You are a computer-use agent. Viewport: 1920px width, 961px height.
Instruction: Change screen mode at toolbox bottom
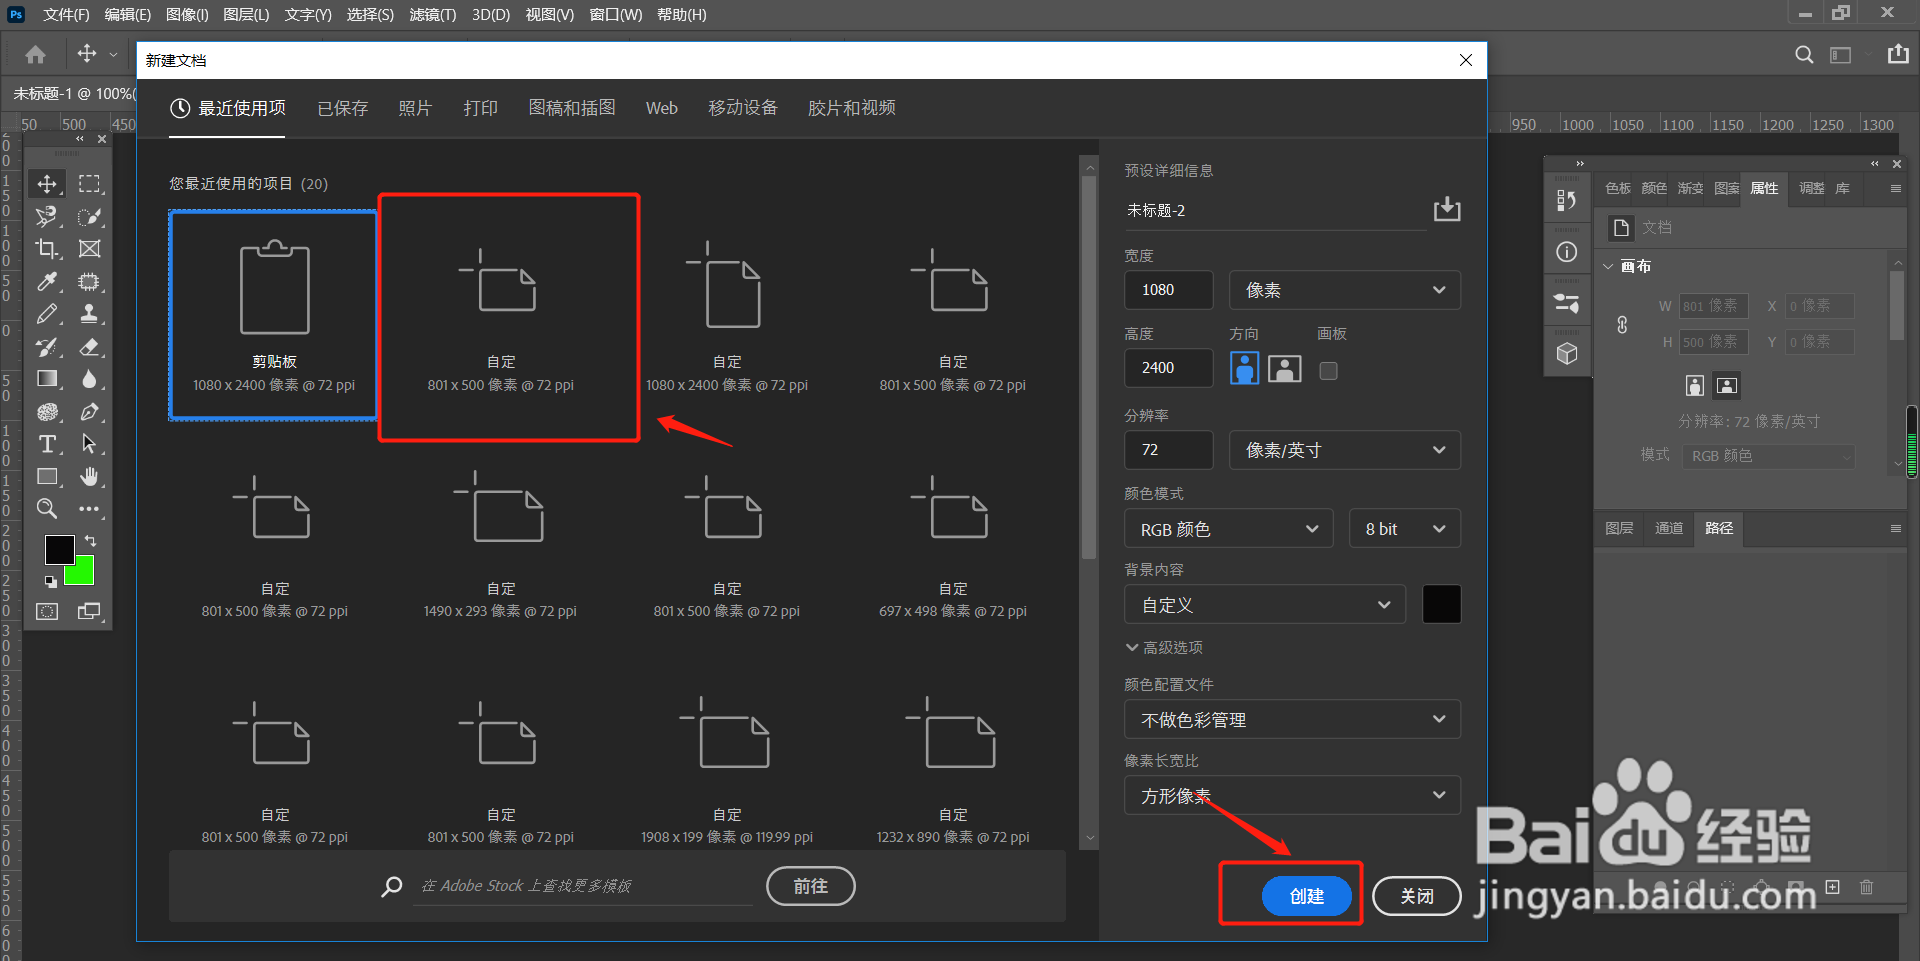pyautogui.click(x=90, y=611)
